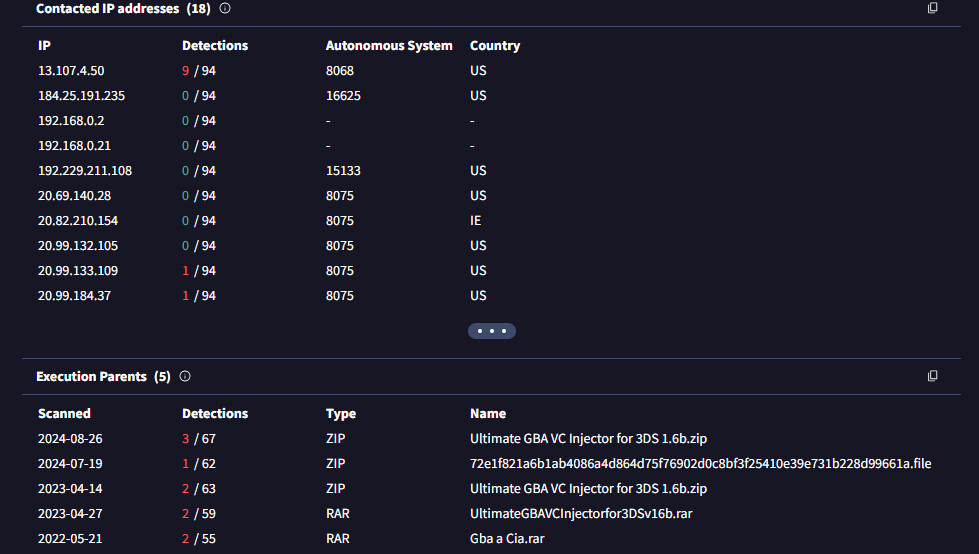Image resolution: width=979 pixels, height=554 pixels.
Task: Open IP address 20.99.133.109
Action: [x=77, y=270]
